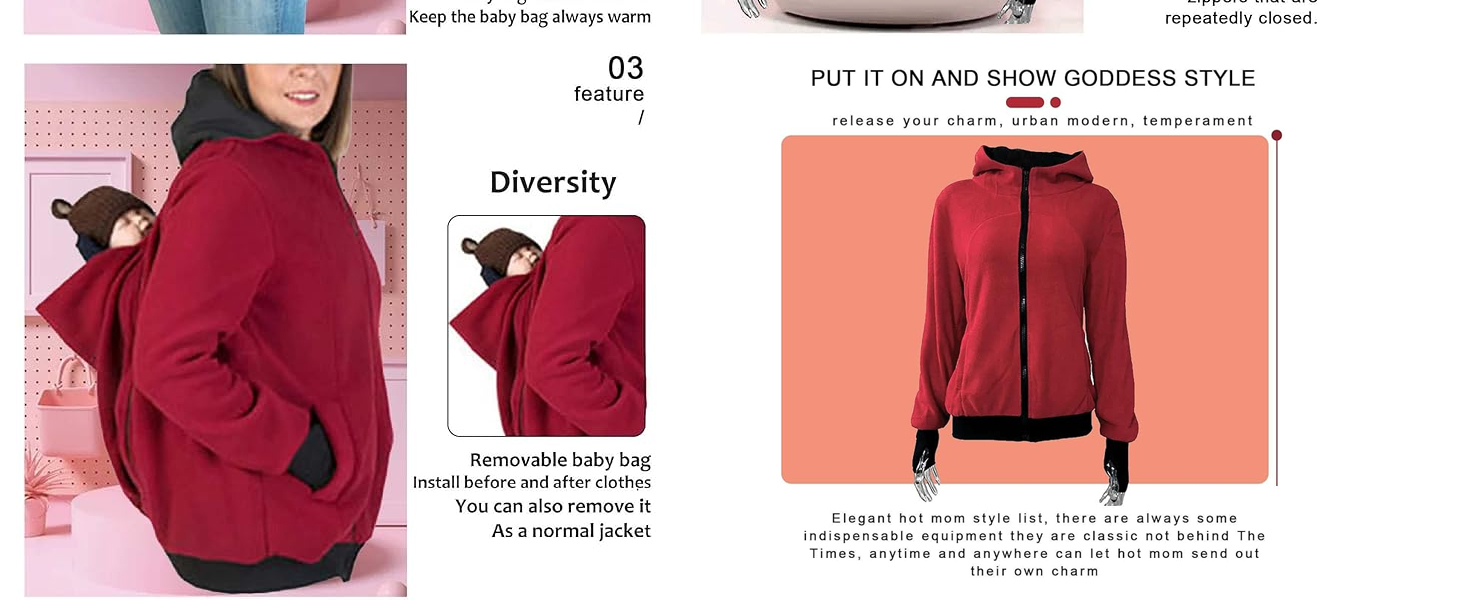Click the small red dot beside the divider

[1055, 102]
